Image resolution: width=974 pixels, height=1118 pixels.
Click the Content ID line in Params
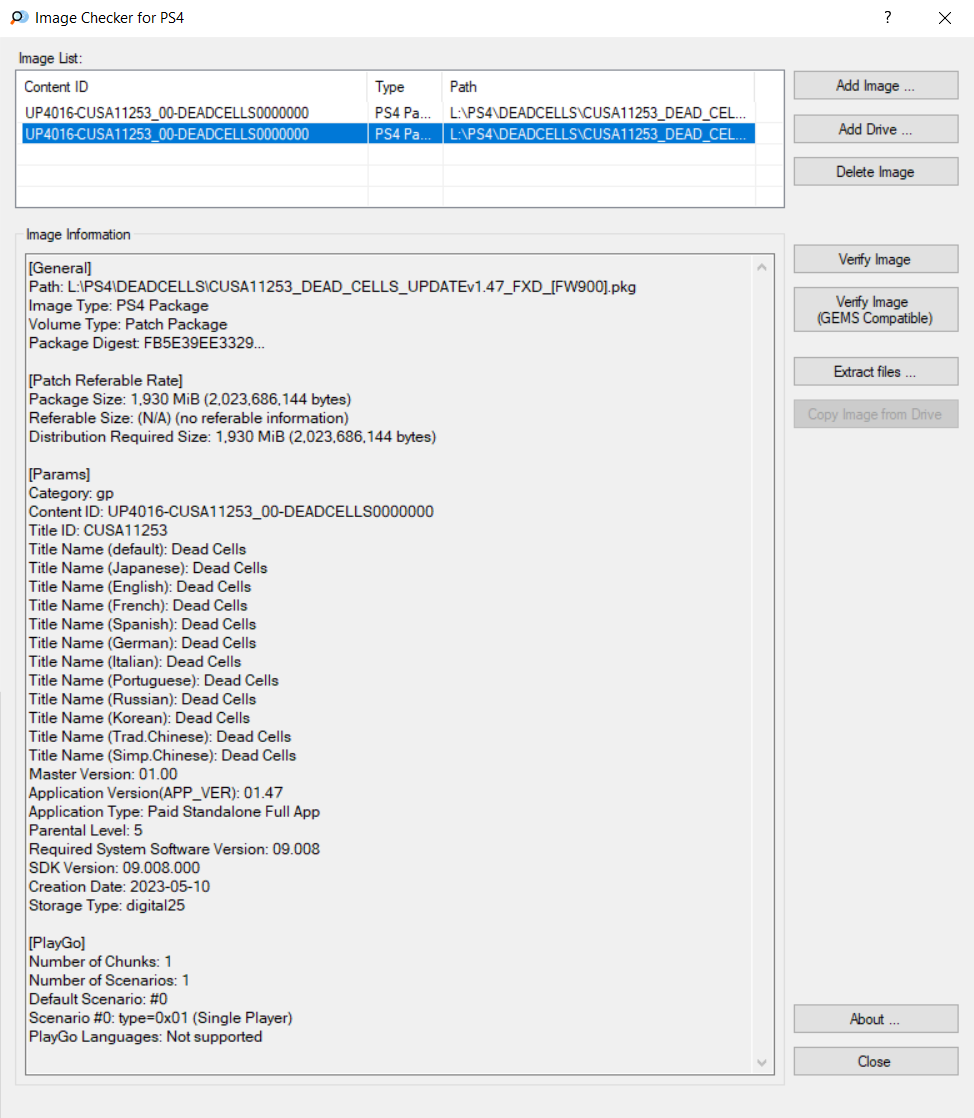(231, 511)
